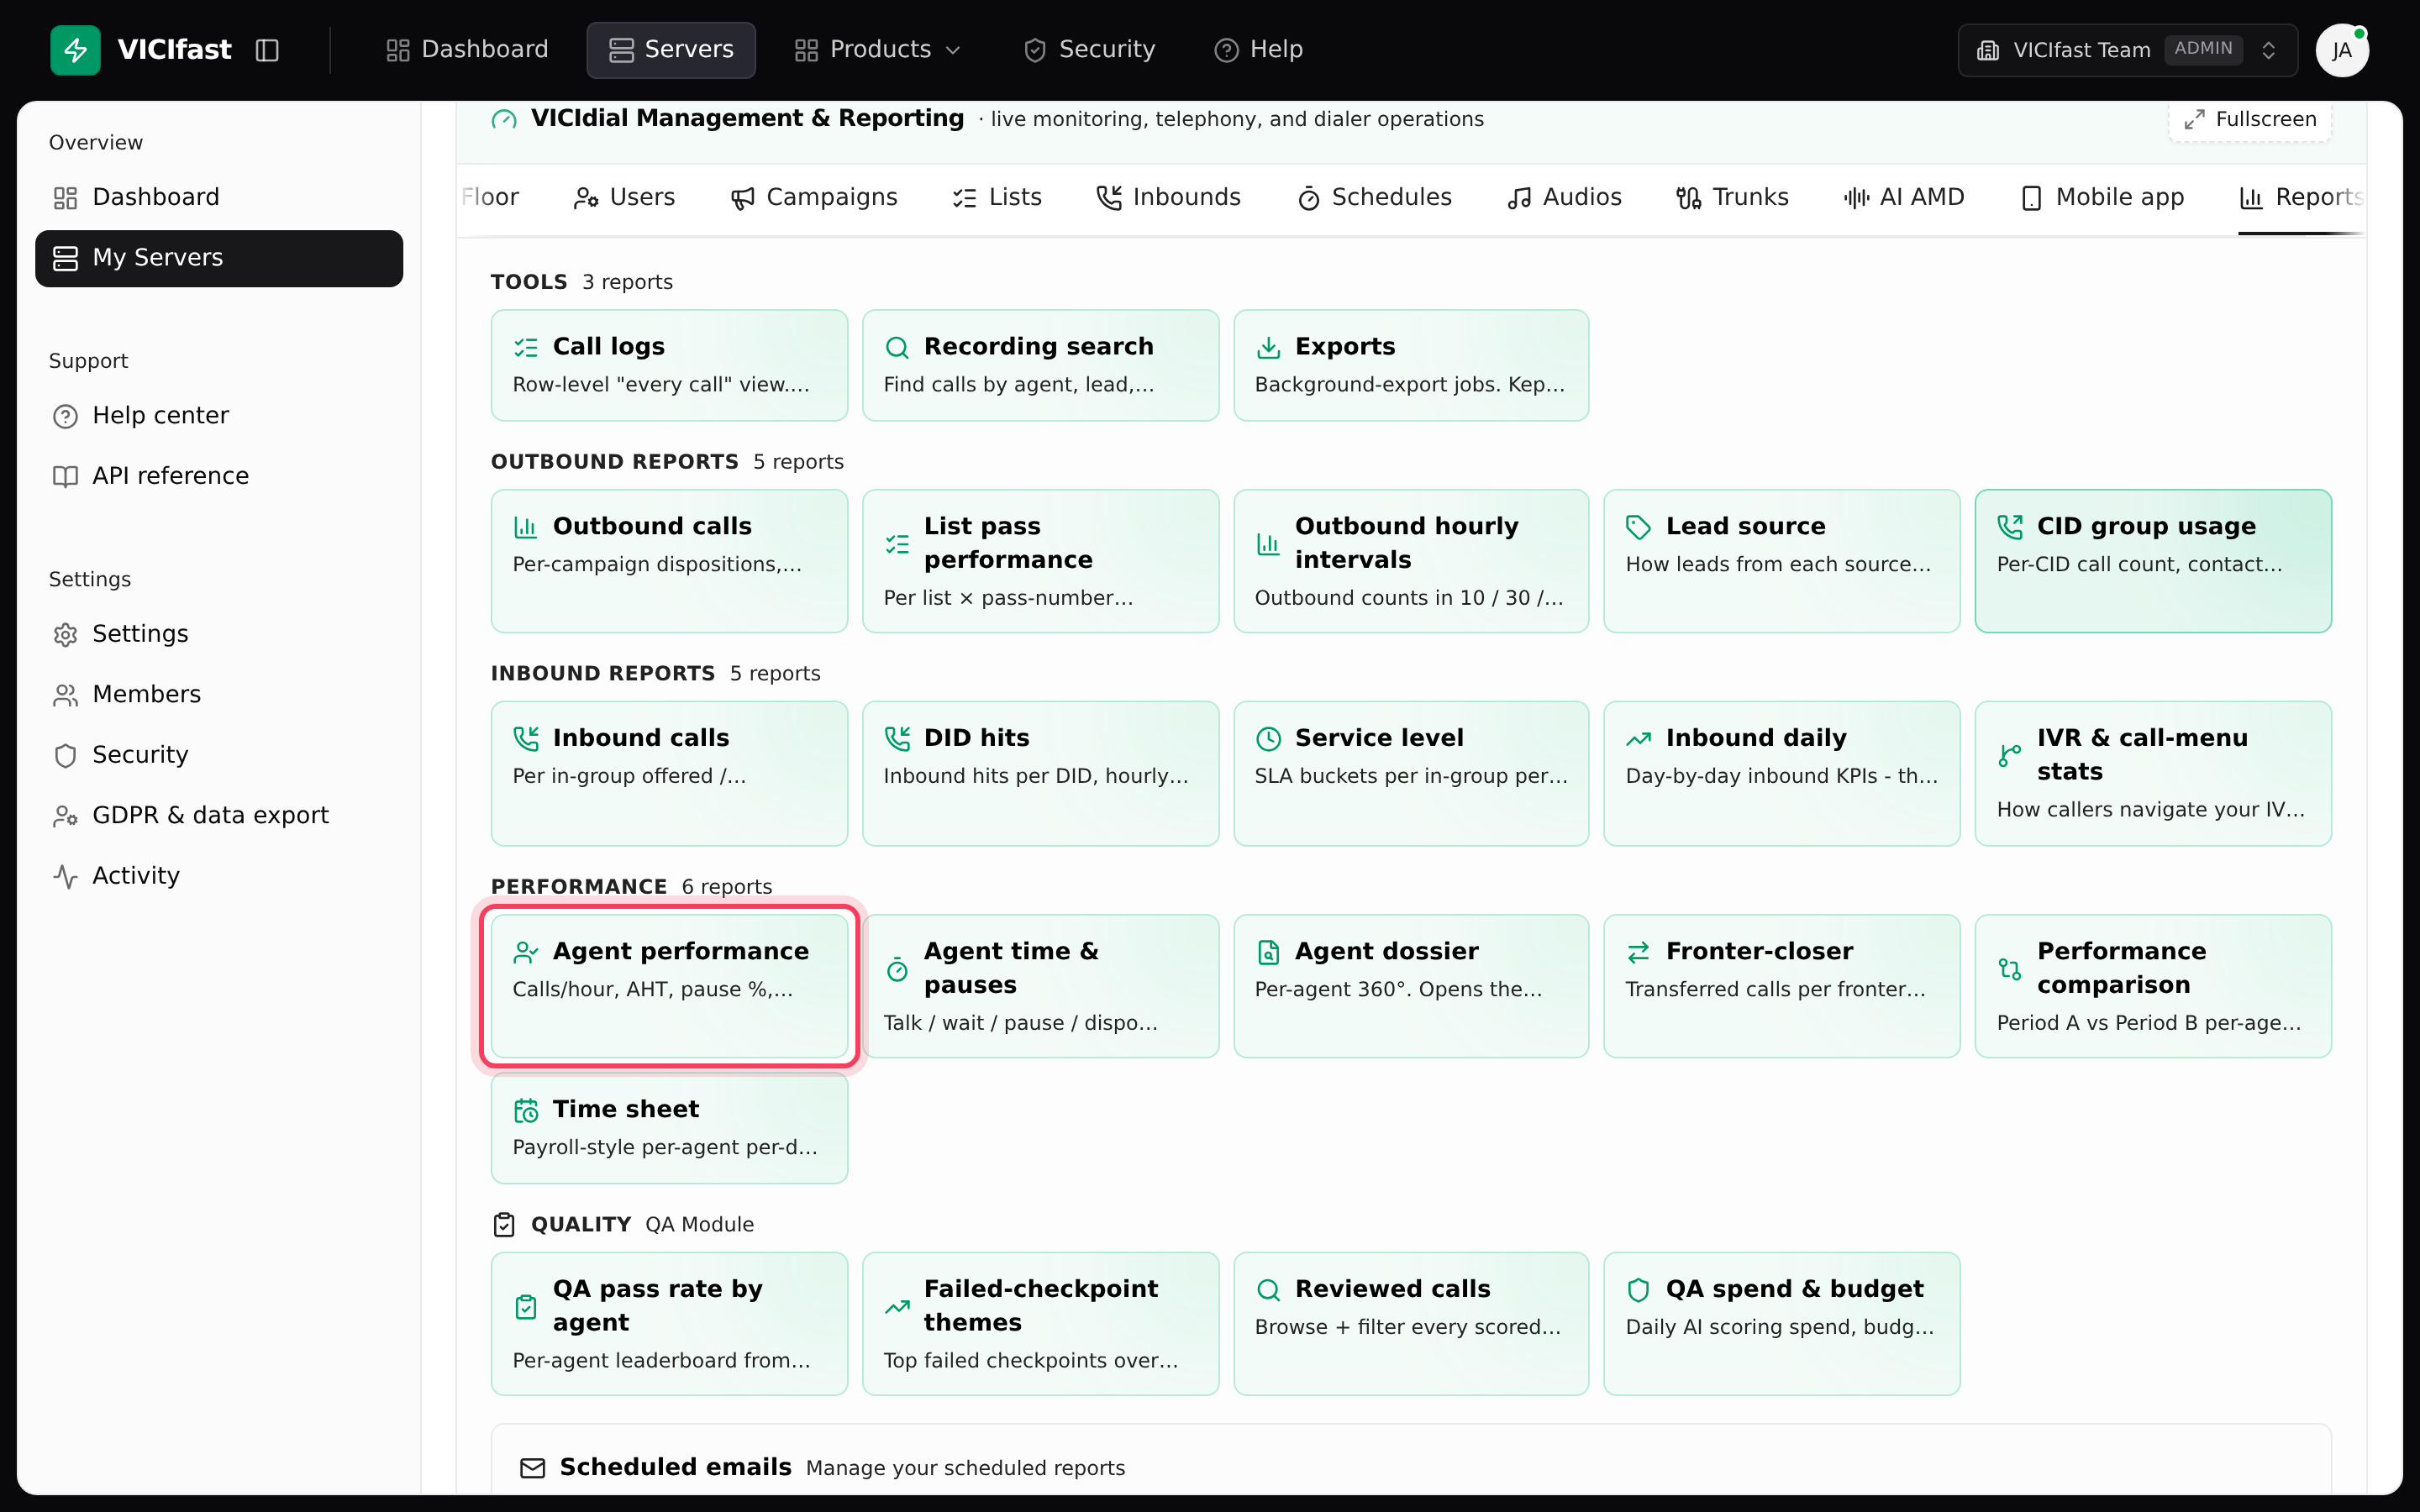
Task: Open the QA spend & budget card
Action: (x=1781, y=1324)
